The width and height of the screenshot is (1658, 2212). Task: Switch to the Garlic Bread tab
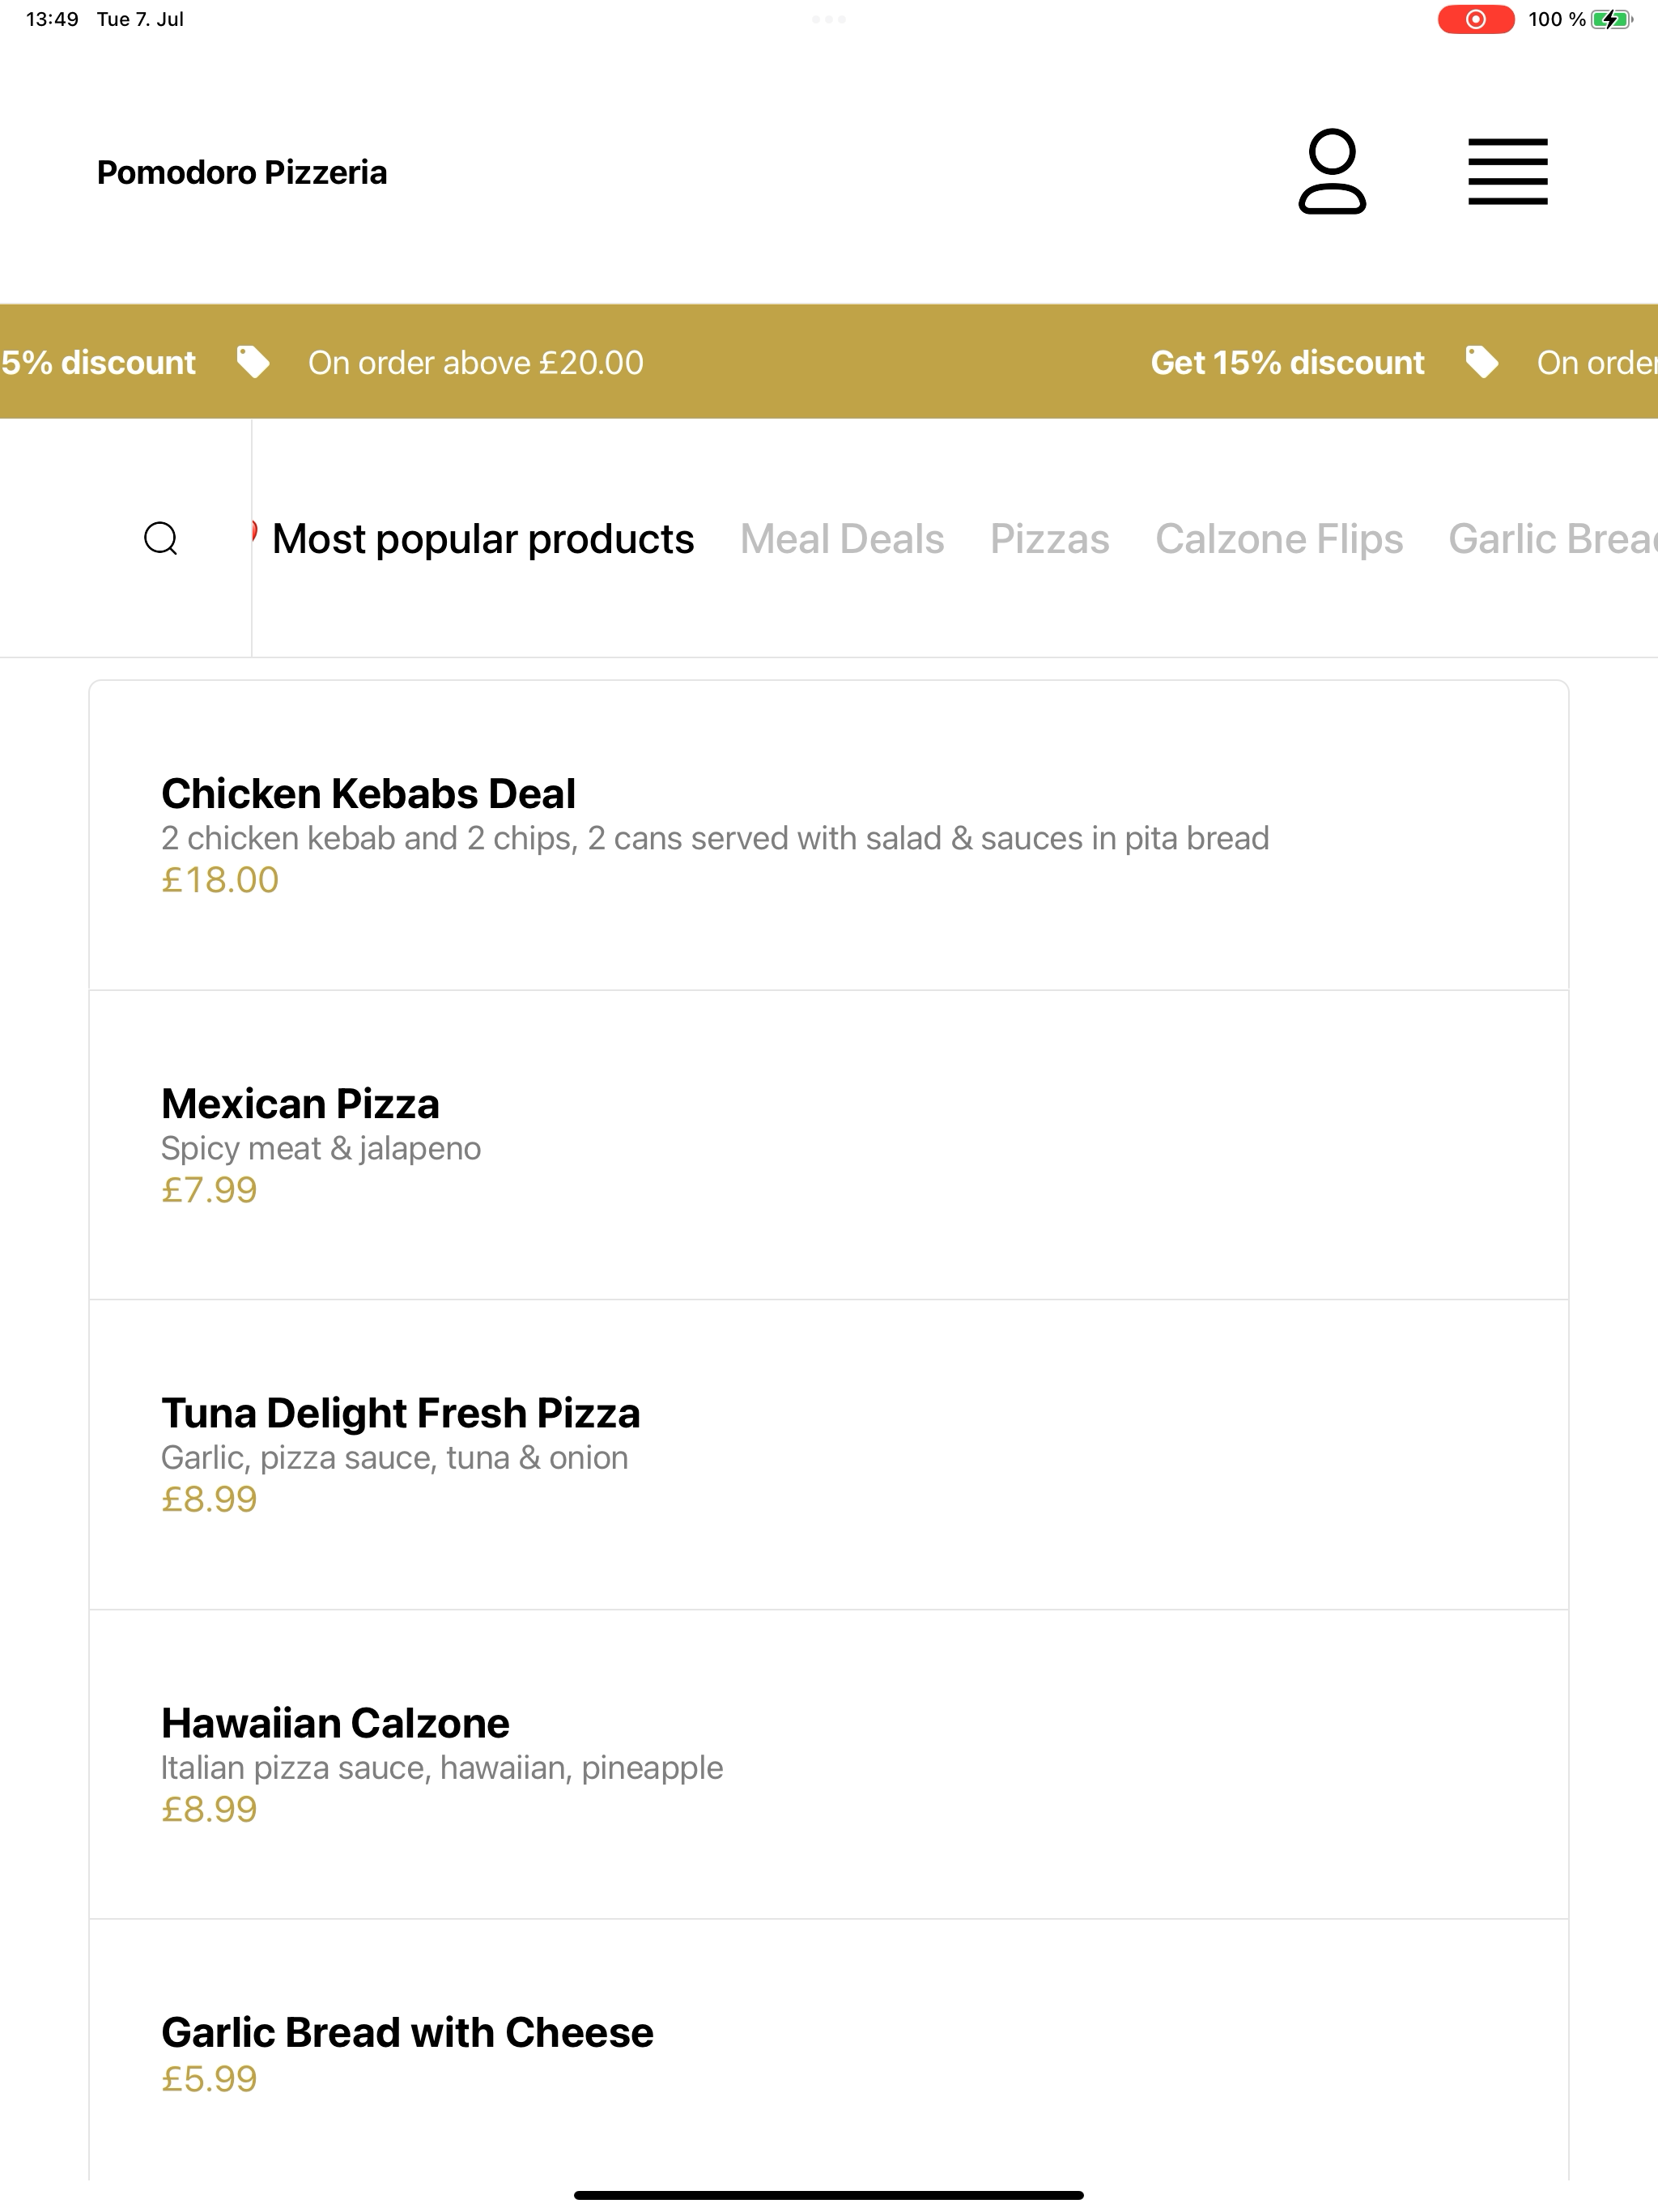[1553, 539]
